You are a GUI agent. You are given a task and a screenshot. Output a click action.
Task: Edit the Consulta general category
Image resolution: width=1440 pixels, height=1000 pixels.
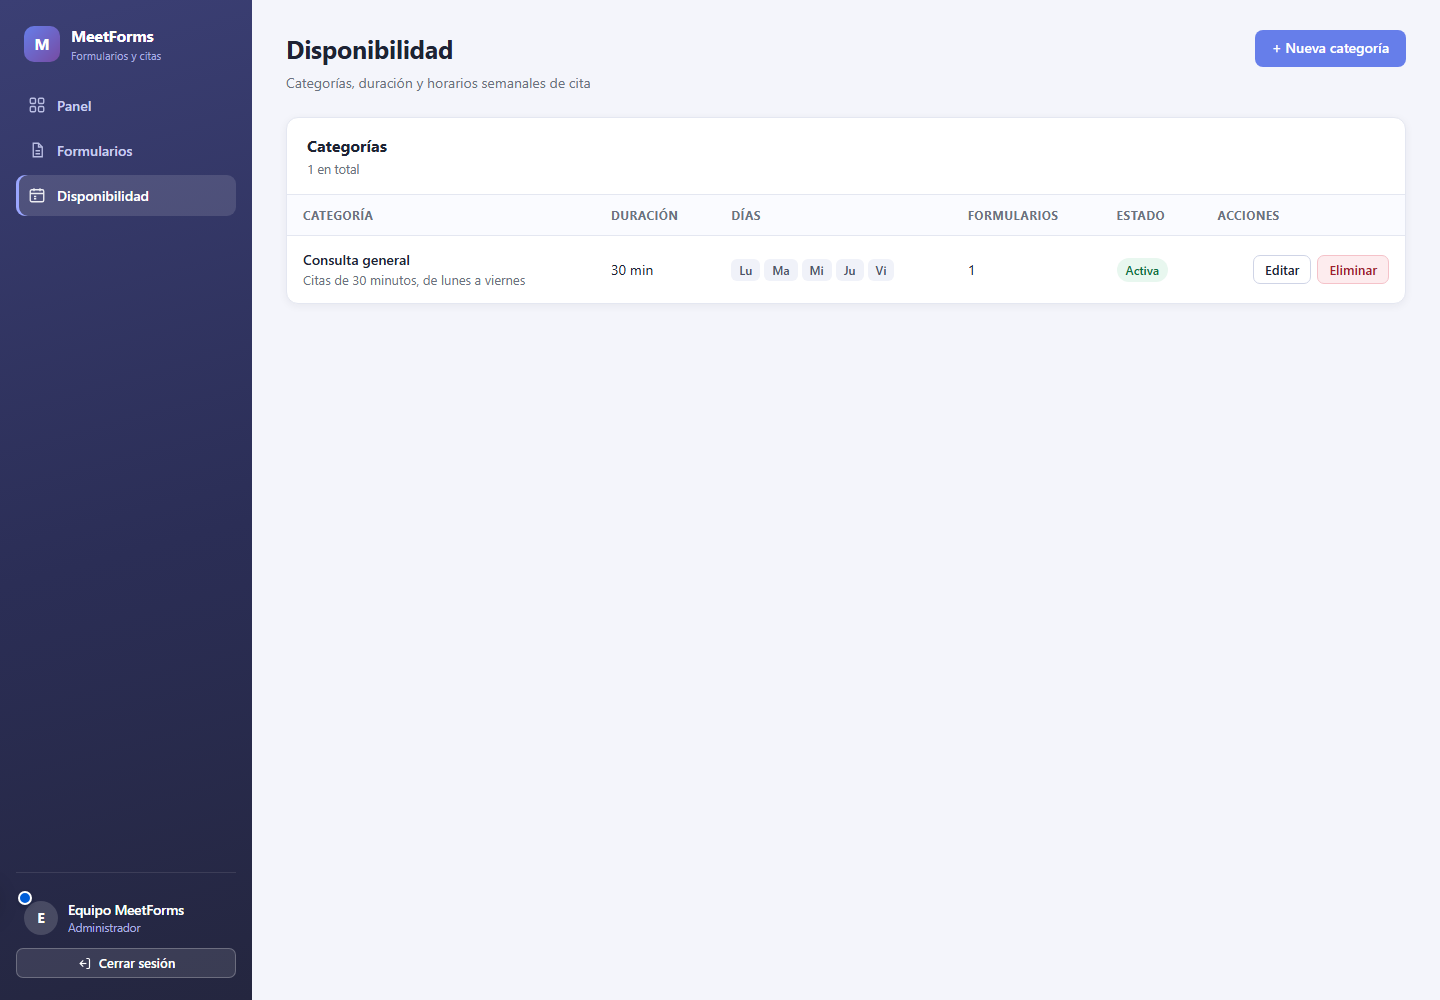(x=1281, y=270)
